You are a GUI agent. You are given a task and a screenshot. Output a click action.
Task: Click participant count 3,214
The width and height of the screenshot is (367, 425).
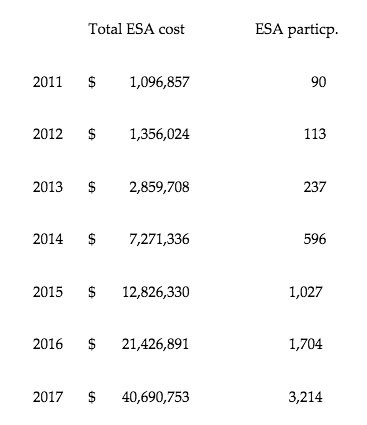(x=306, y=397)
